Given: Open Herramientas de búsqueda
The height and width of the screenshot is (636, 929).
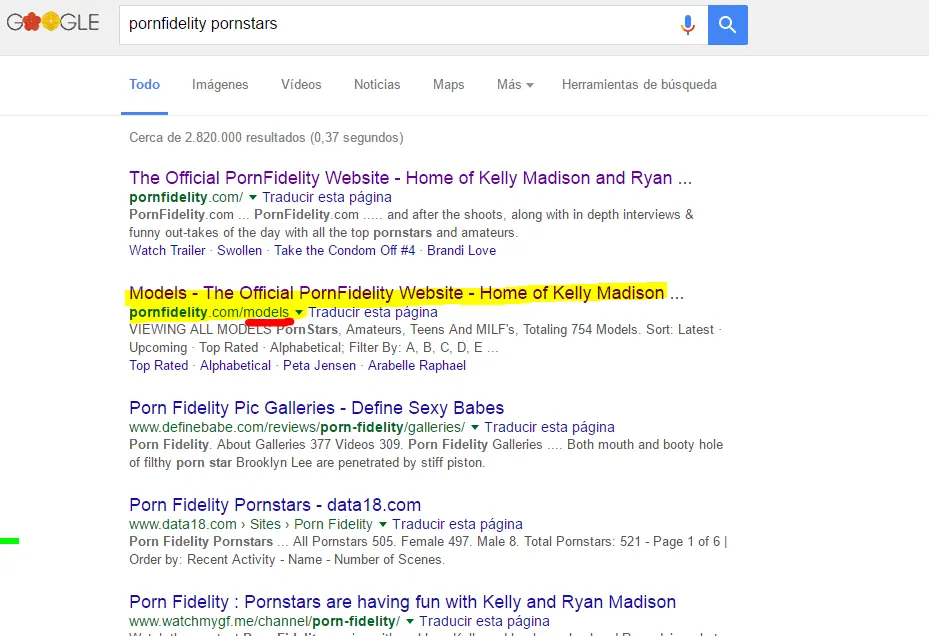Looking at the screenshot, I should 639,85.
